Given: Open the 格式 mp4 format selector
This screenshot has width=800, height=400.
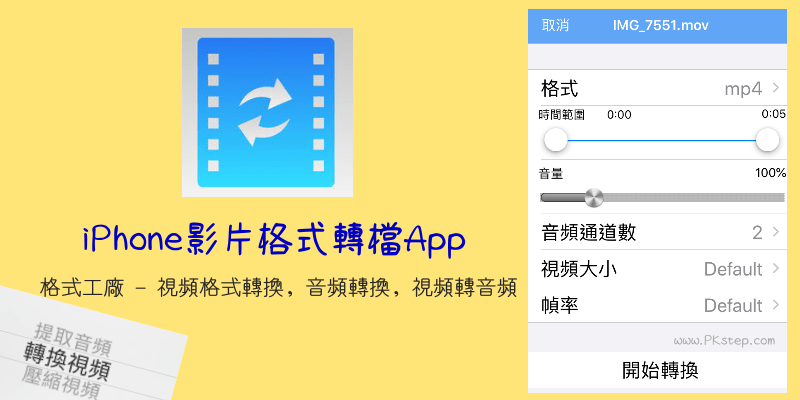Looking at the screenshot, I should pos(657,88).
